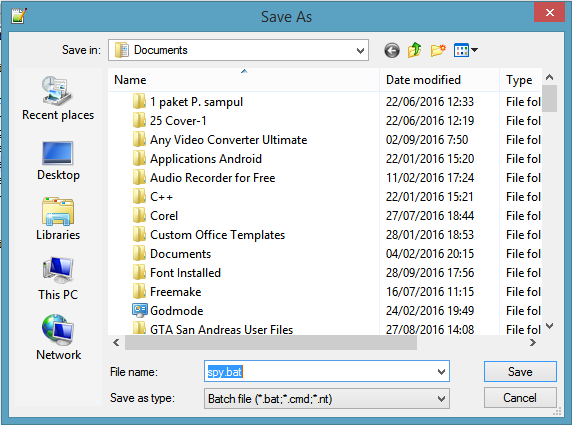Click folder icon of Documents row
The height and width of the screenshot is (425, 572).
tap(139, 253)
